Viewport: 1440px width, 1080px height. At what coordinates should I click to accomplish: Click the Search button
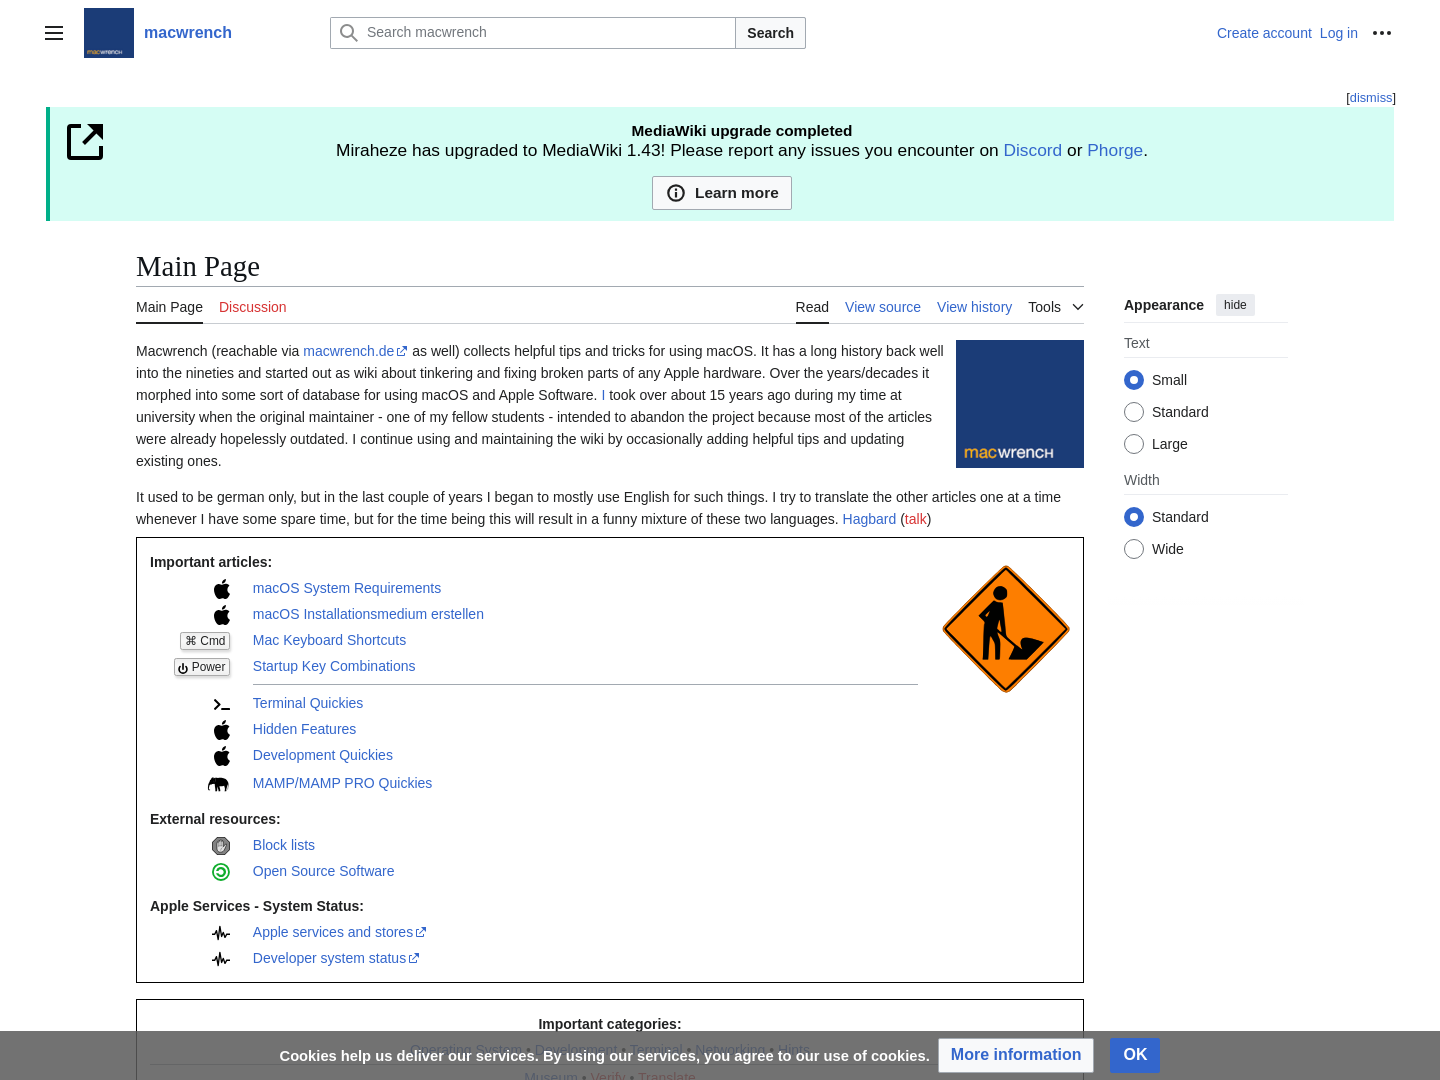[x=770, y=33]
